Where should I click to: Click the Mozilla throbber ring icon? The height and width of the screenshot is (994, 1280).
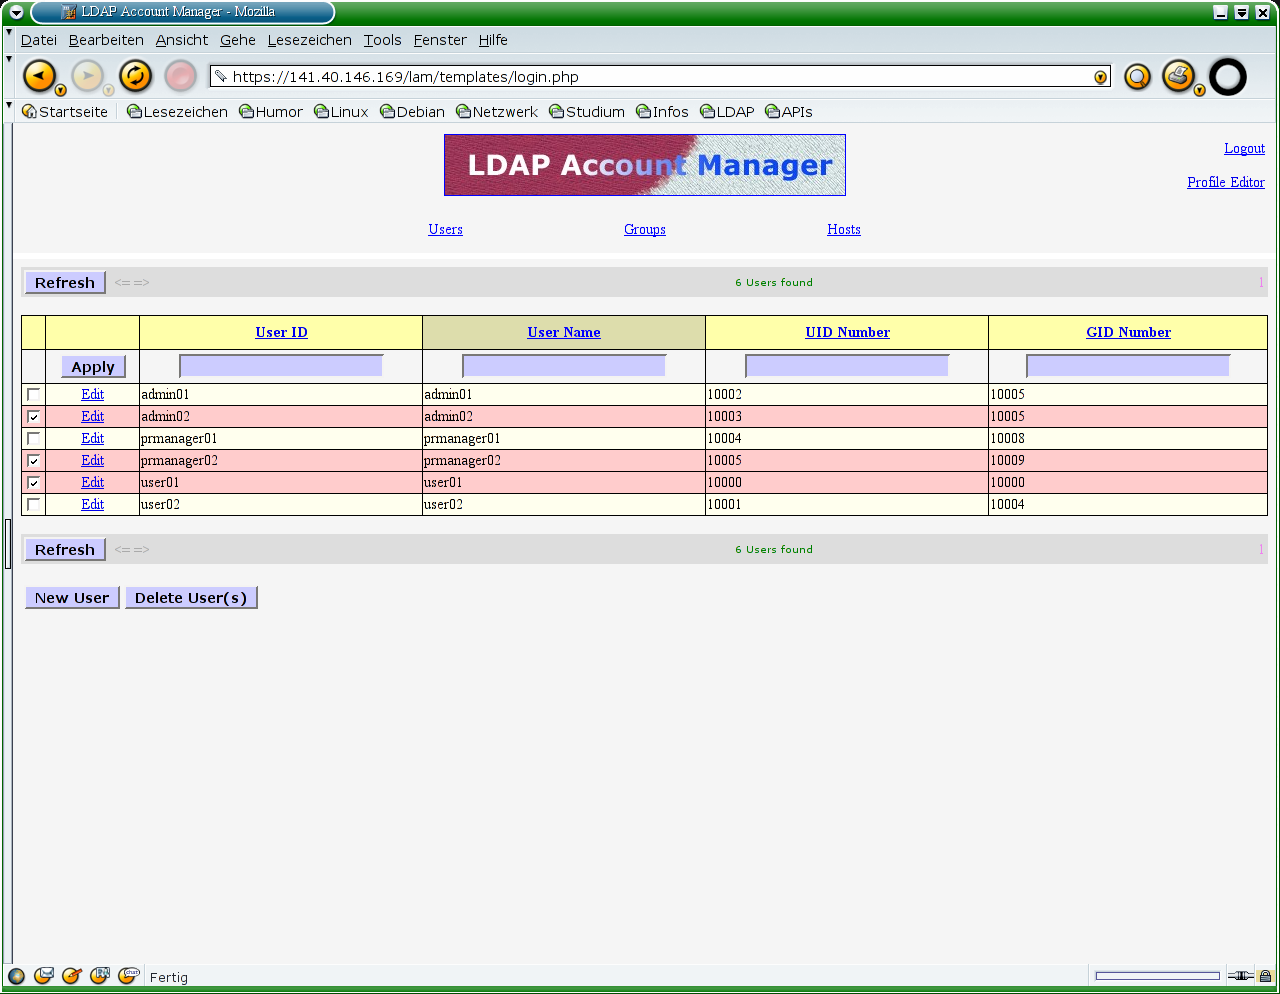coord(1228,77)
